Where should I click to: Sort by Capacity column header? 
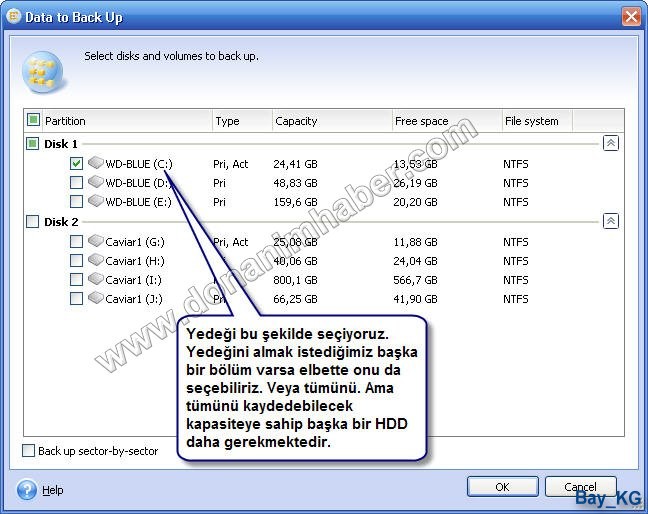click(x=332, y=121)
